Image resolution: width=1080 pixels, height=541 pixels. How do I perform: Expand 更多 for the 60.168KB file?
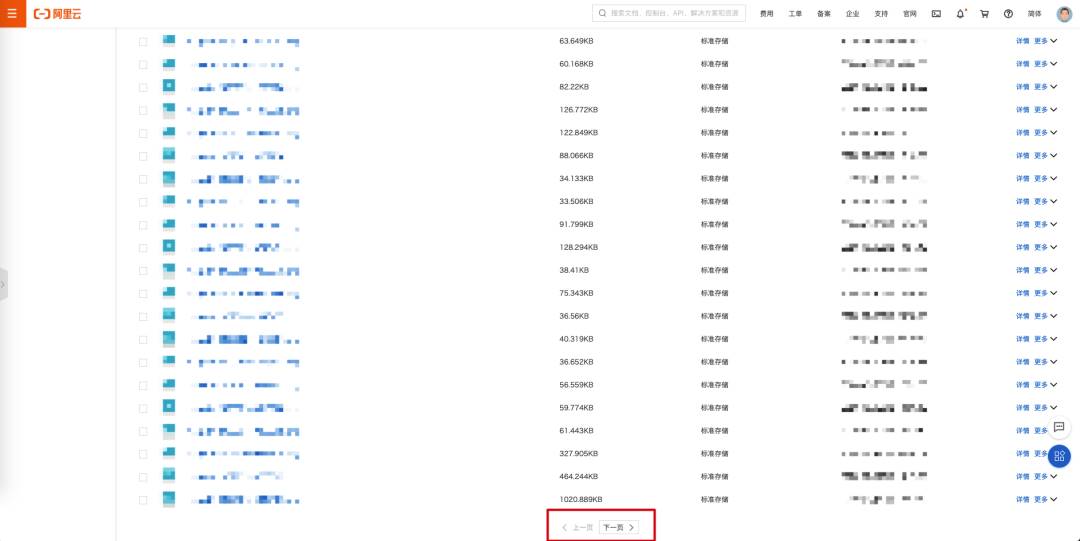coord(1045,64)
